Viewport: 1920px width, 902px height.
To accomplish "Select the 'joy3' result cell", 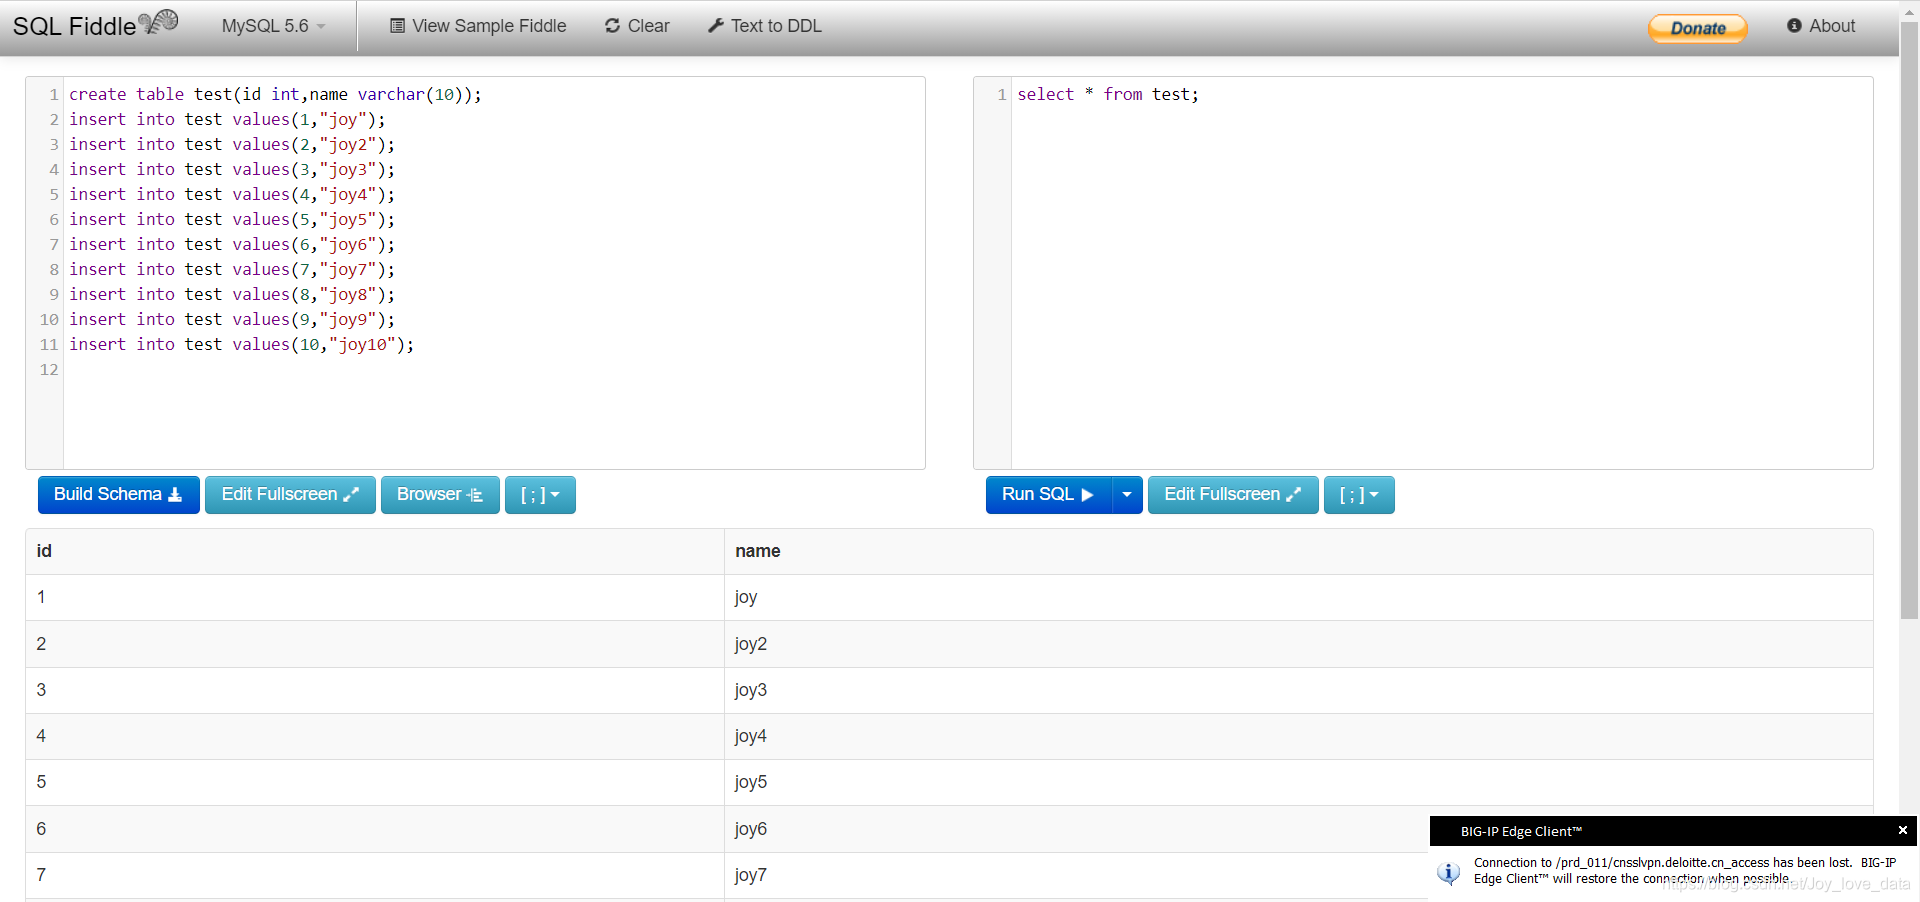I will [1298, 690].
